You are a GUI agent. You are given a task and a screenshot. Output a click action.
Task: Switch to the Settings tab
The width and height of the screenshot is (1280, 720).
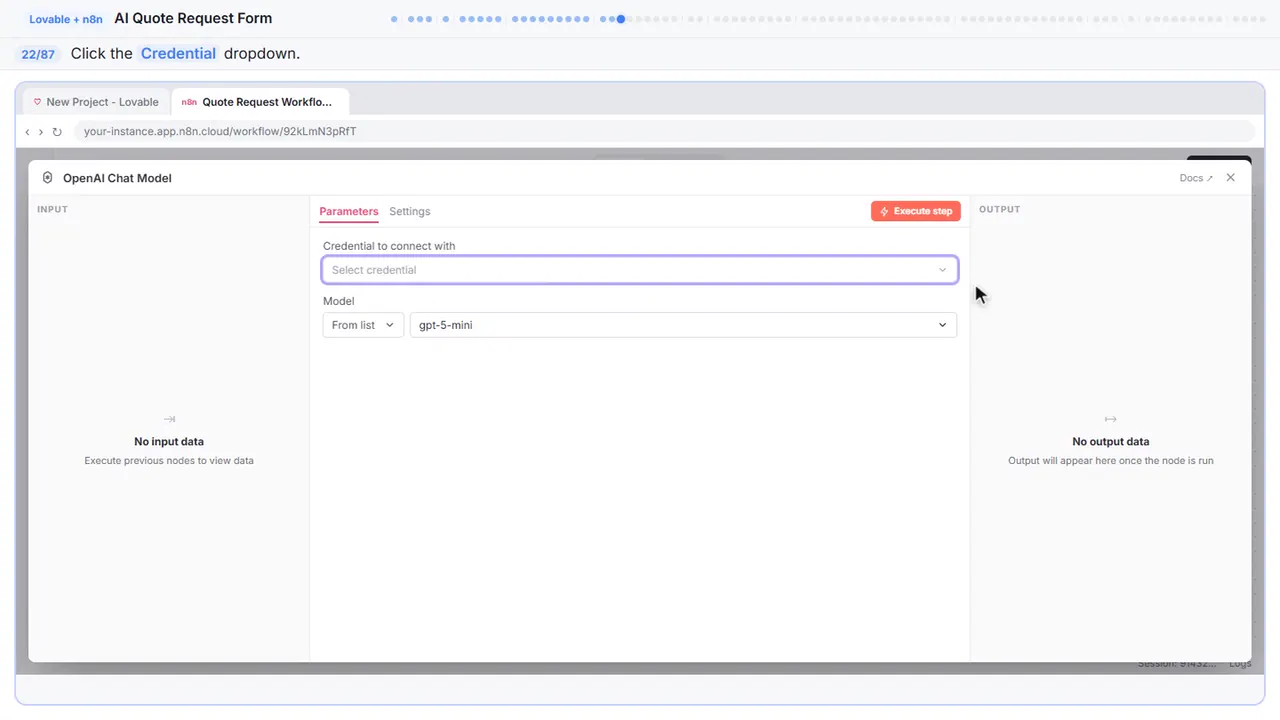[x=410, y=212]
